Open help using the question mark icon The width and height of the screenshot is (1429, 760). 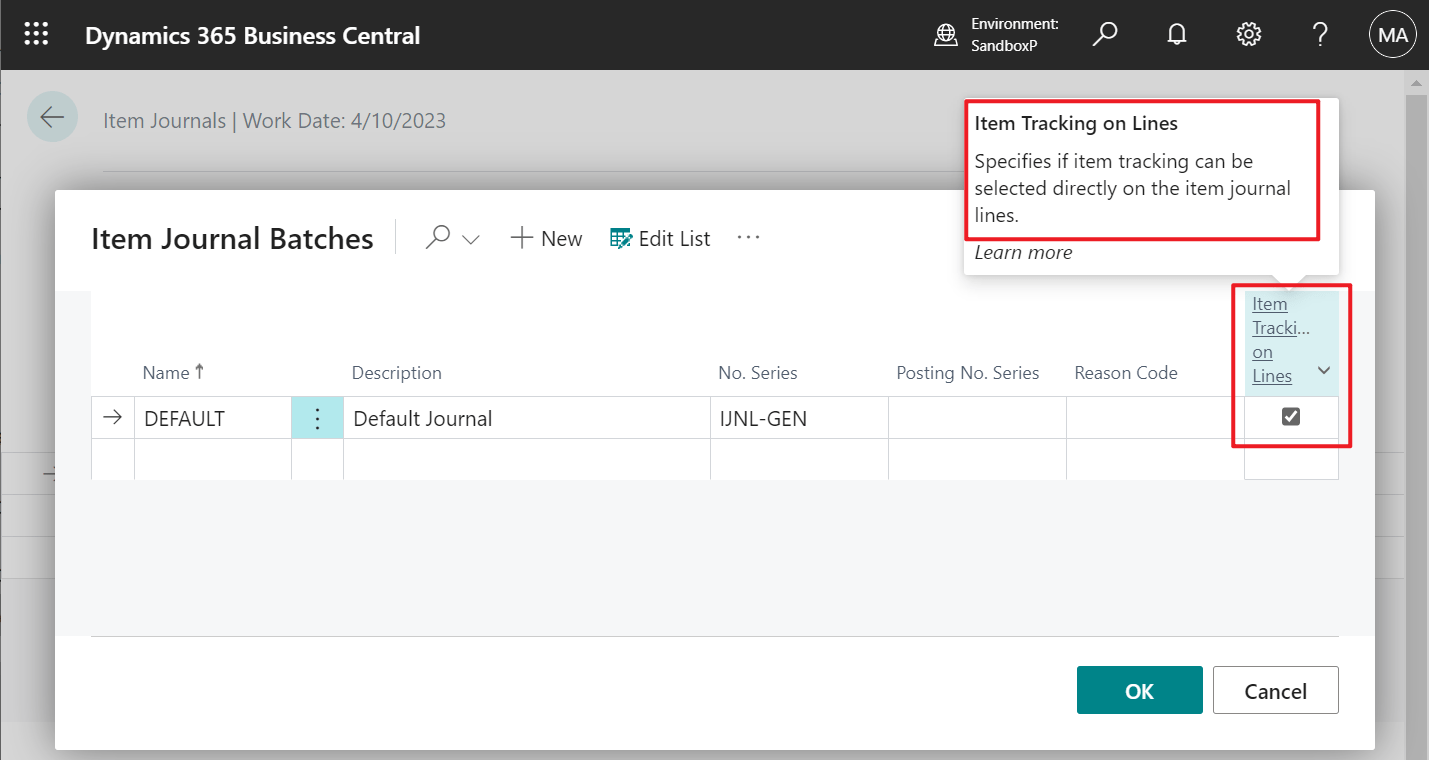(x=1319, y=33)
